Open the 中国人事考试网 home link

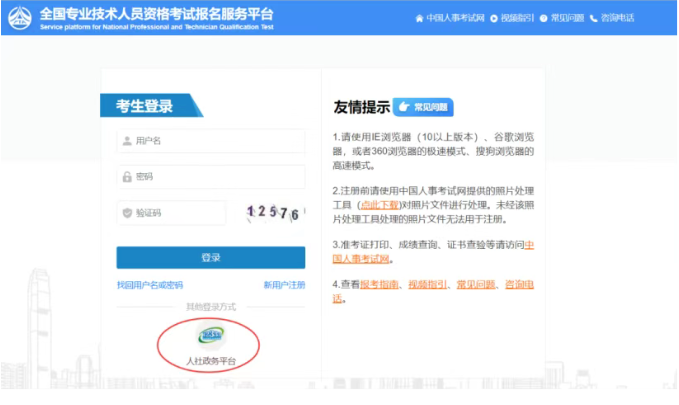pyautogui.click(x=449, y=18)
